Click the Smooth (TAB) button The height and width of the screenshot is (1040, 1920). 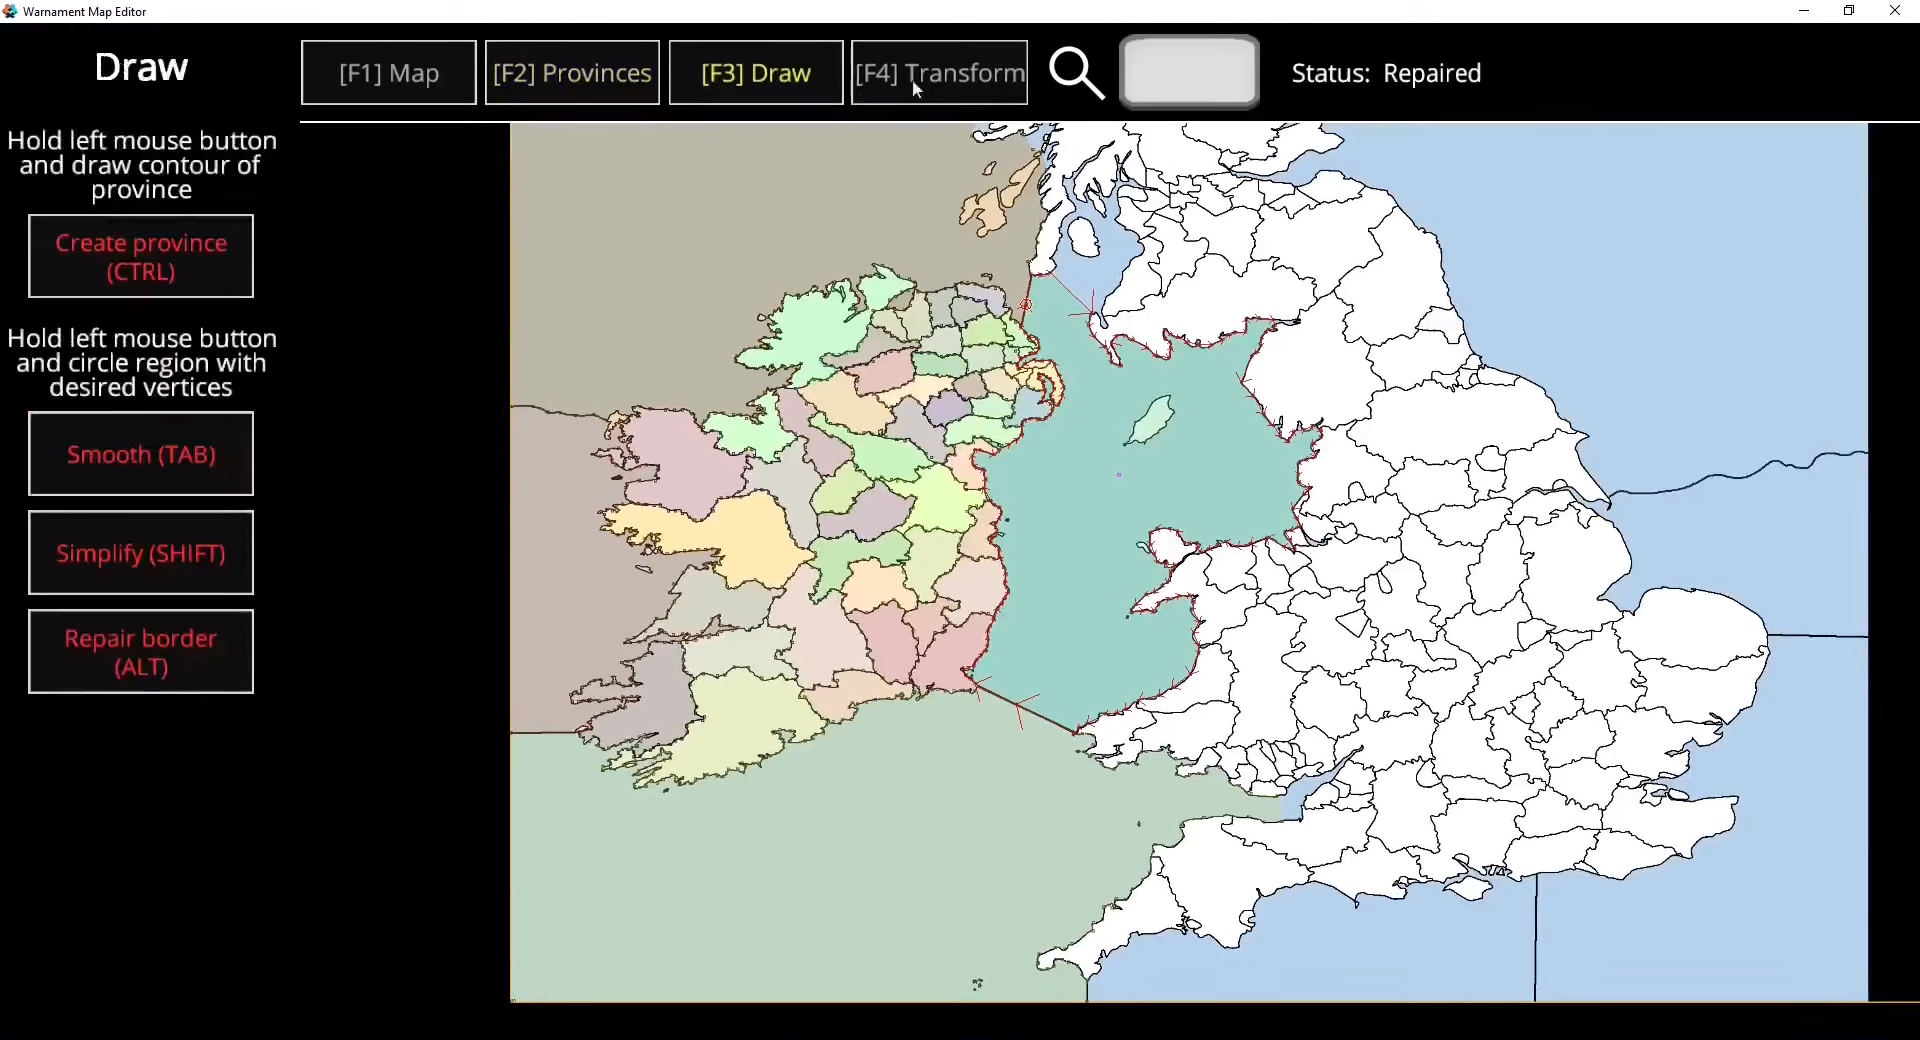coord(141,454)
